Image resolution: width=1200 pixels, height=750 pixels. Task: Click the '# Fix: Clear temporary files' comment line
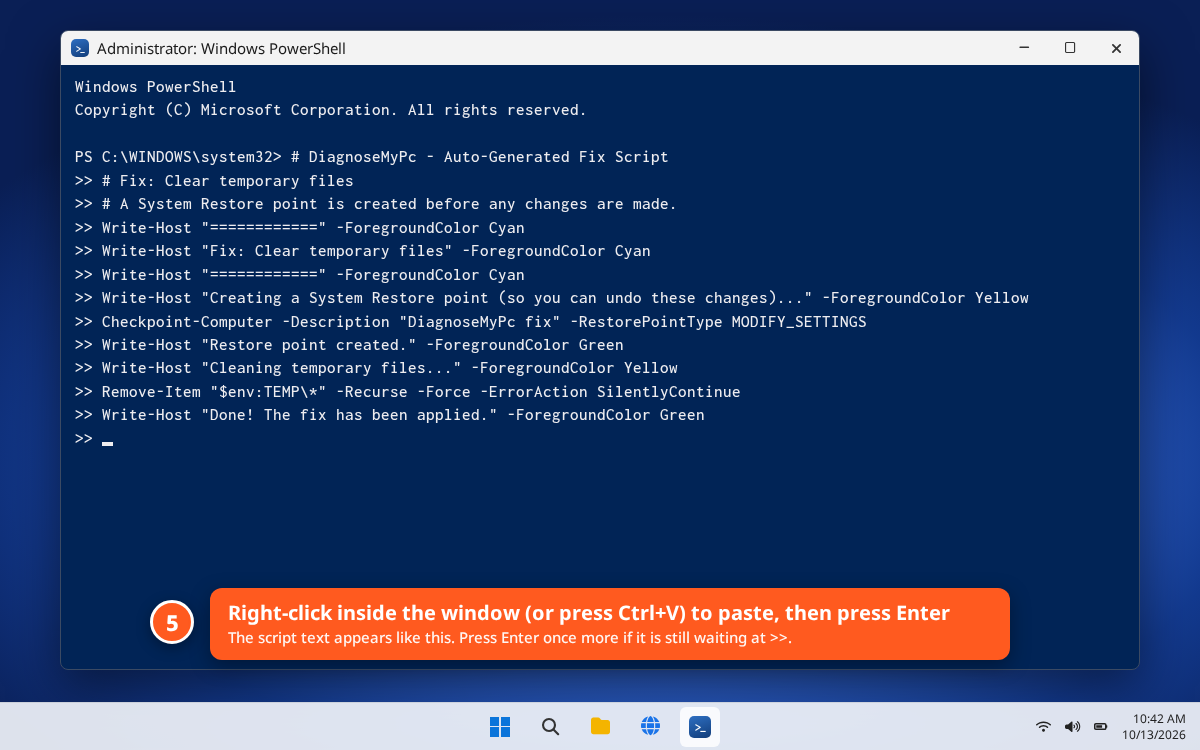coord(214,181)
